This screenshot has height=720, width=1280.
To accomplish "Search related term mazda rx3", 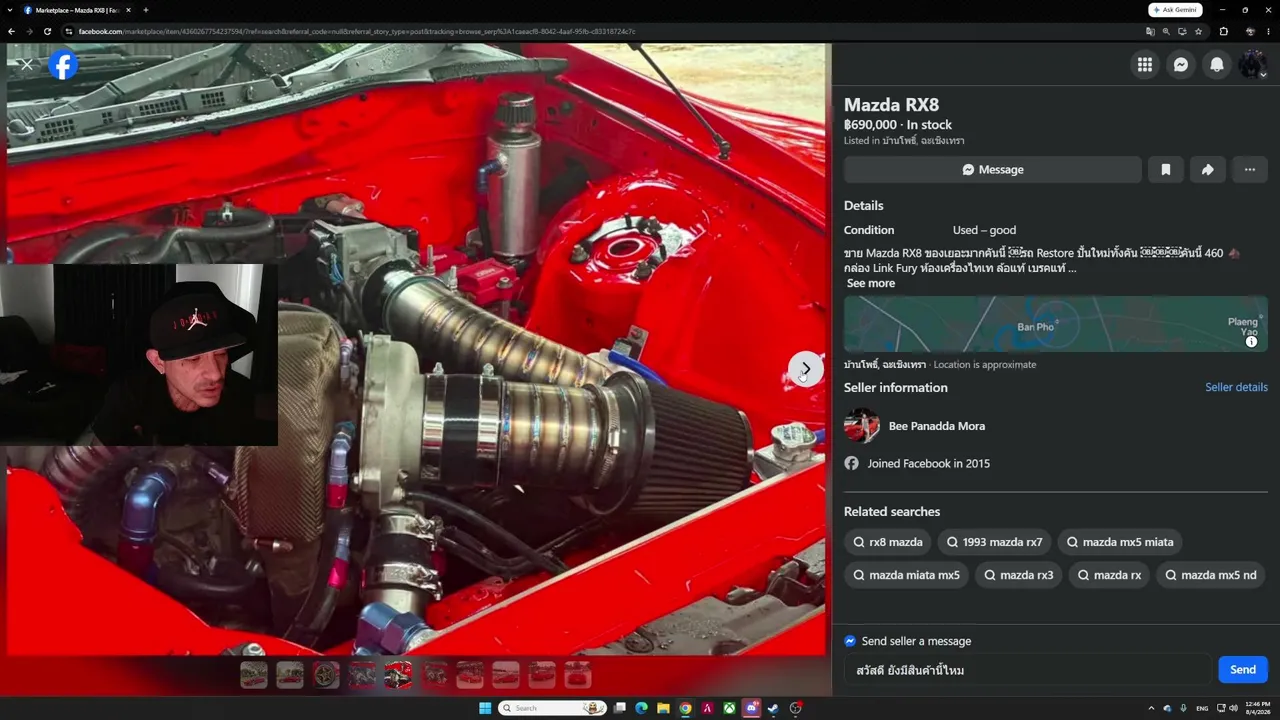I will click(x=1018, y=575).
